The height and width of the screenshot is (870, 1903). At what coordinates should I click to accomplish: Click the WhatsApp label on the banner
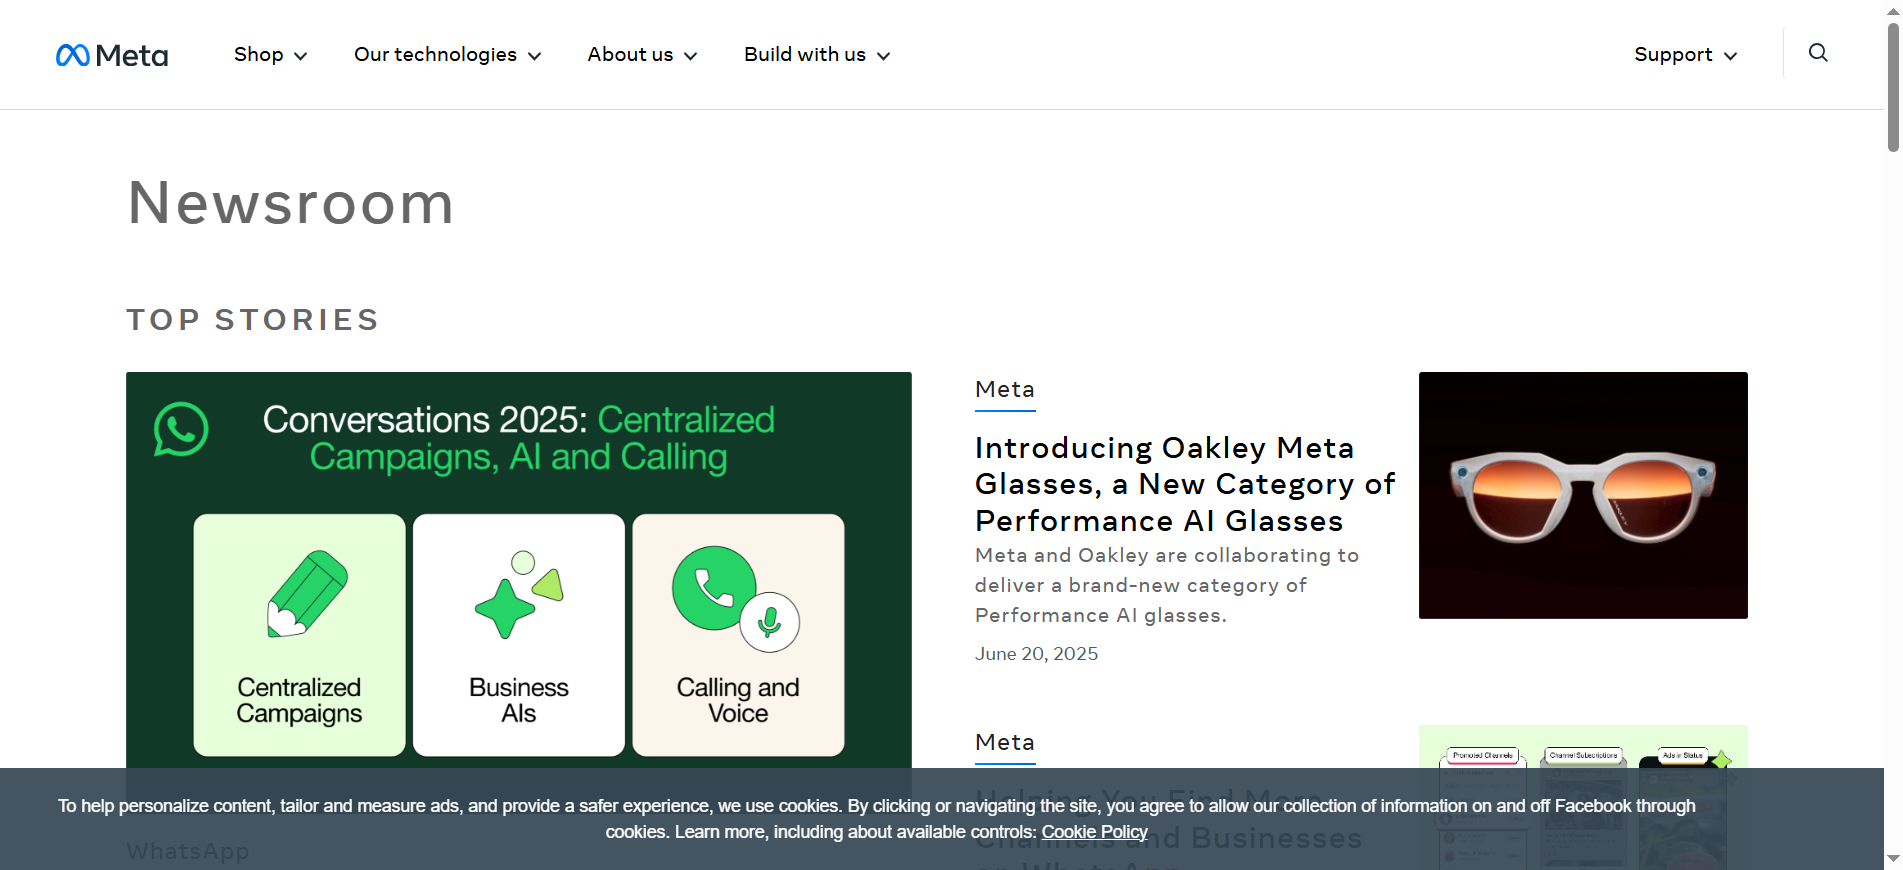pyautogui.click(x=188, y=851)
